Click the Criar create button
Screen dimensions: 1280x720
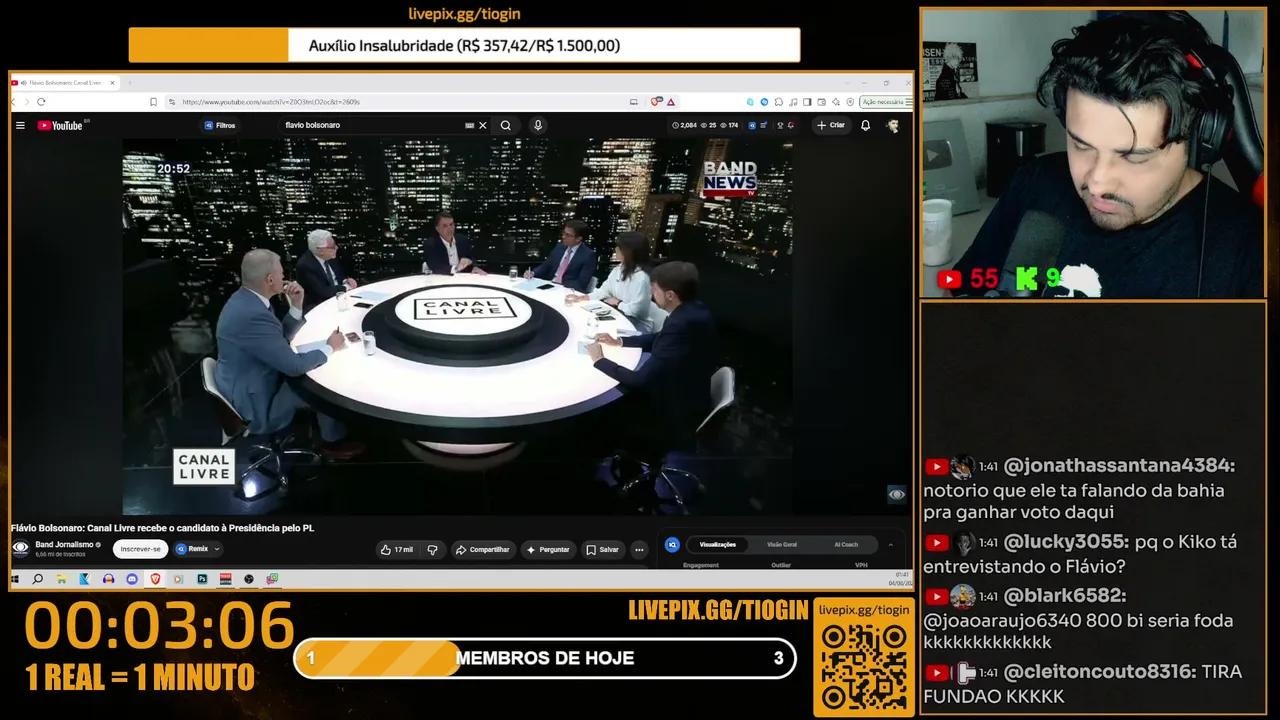click(x=831, y=125)
